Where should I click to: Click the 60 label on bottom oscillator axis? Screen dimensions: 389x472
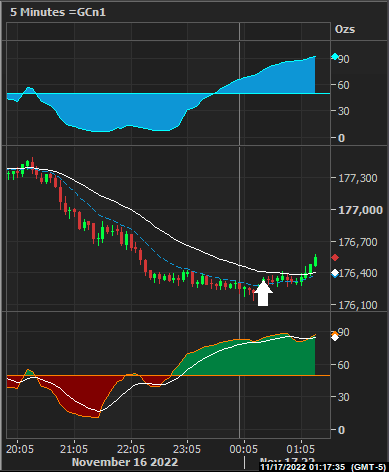point(344,365)
